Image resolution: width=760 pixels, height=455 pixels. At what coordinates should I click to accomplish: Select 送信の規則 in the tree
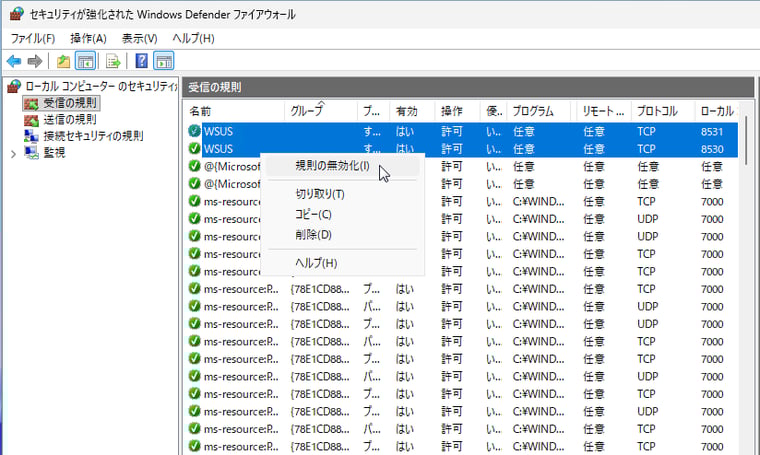[x=70, y=120]
